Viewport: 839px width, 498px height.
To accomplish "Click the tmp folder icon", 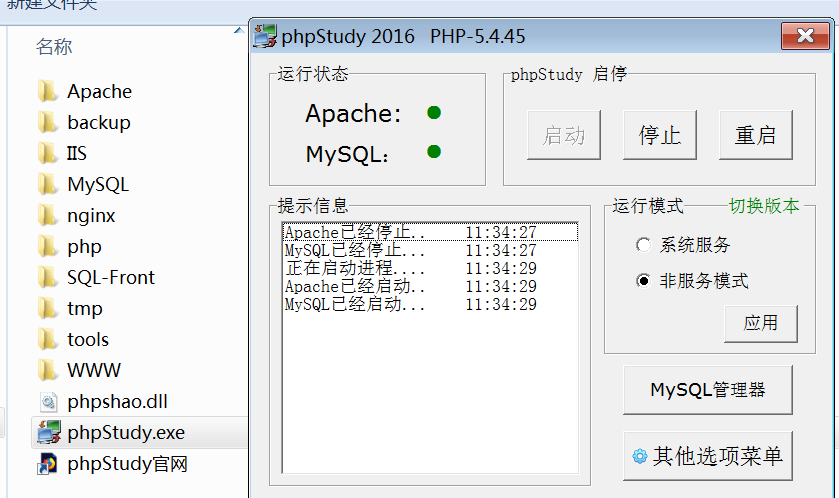I will [48, 309].
